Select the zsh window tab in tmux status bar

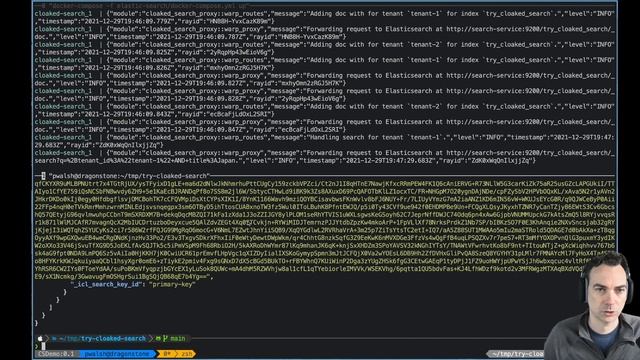[x=187, y=354]
